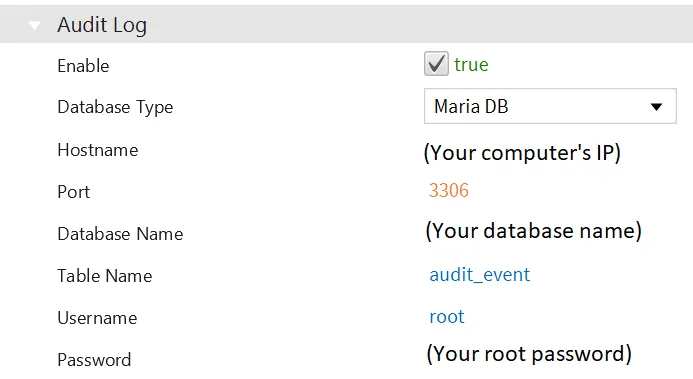The image size is (693, 379).
Task: Edit the Port value 3306
Action: coord(449,190)
